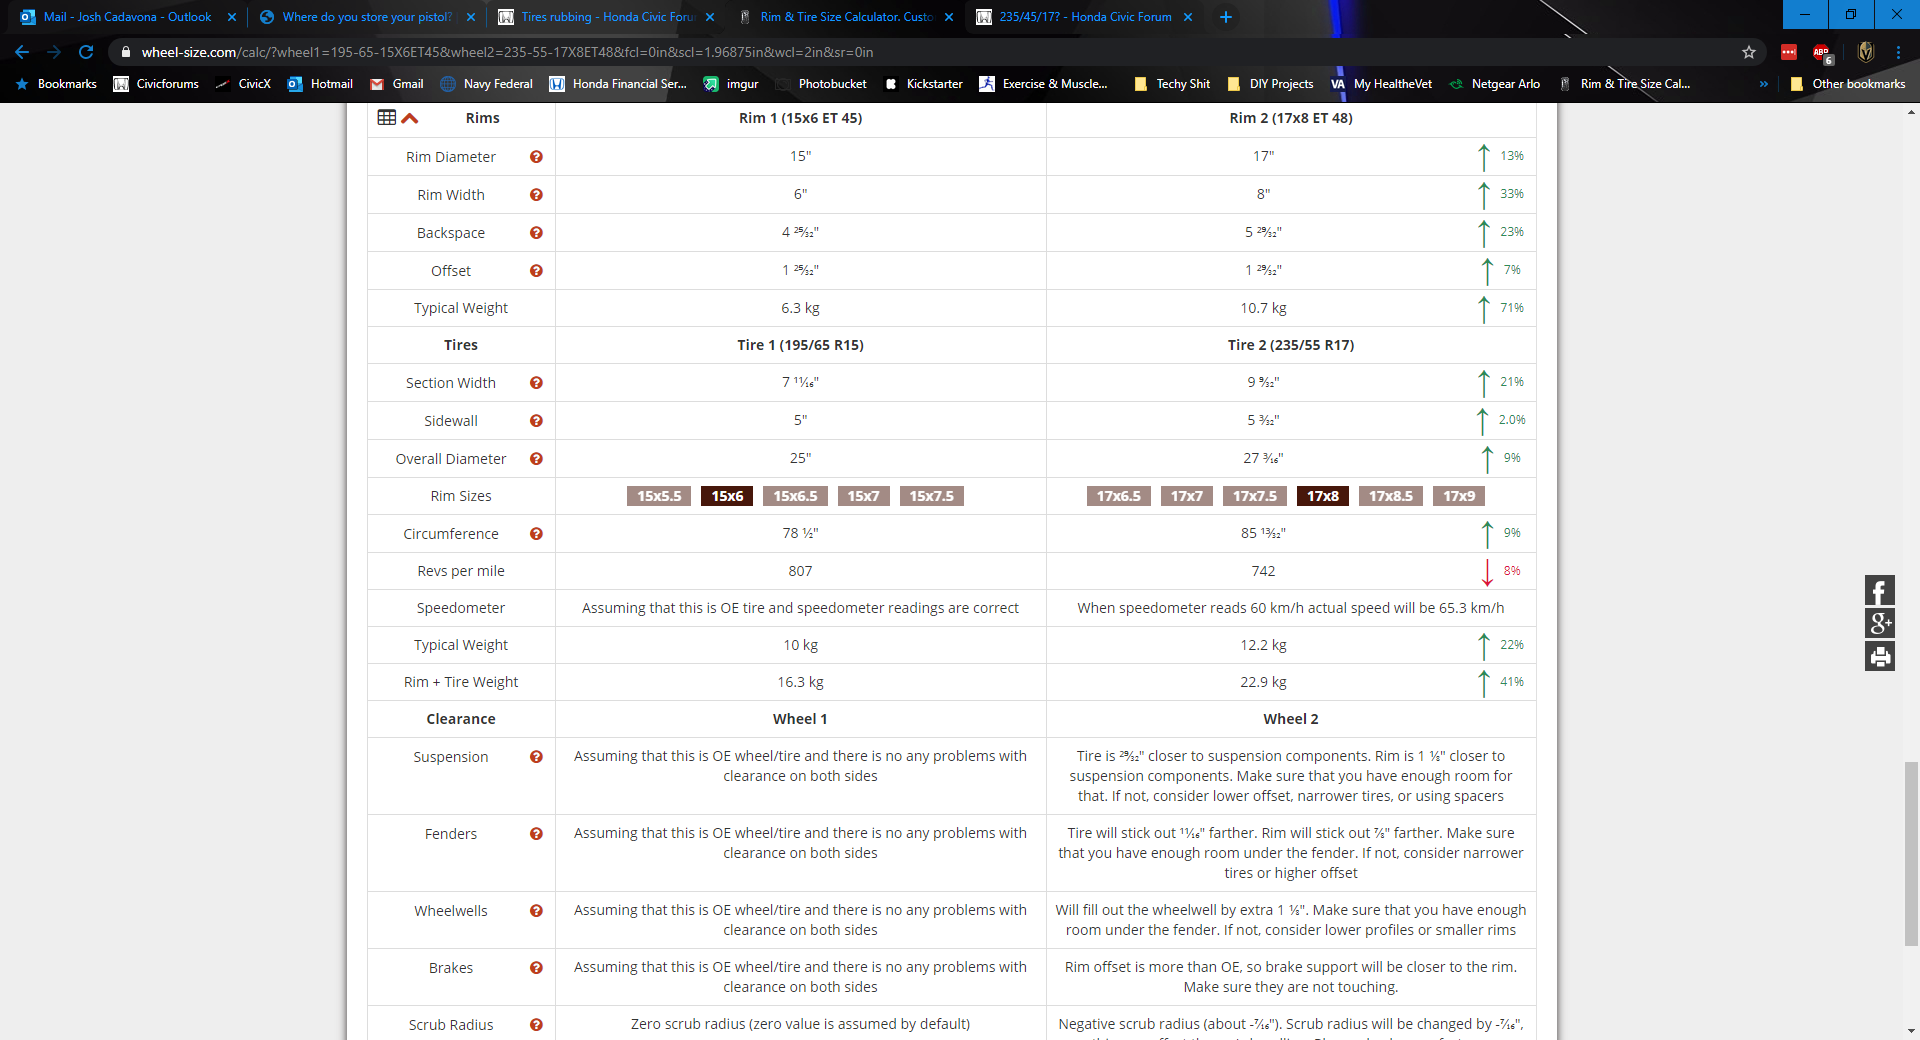Image resolution: width=1920 pixels, height=1040 pixels.
Task: Click the help icon beside Backspace
Action: (x=536, y=233)
